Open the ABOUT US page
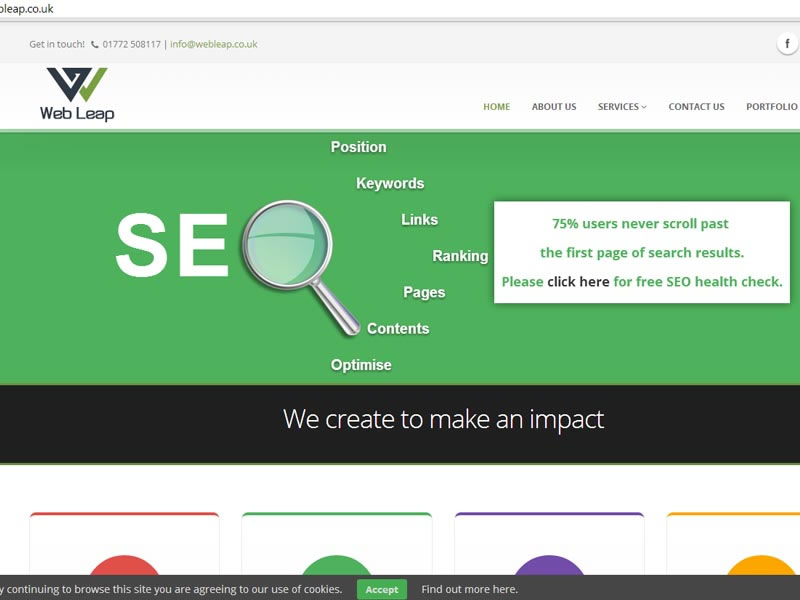This screenshot has height=600, width=800. (x=554, y=106)
